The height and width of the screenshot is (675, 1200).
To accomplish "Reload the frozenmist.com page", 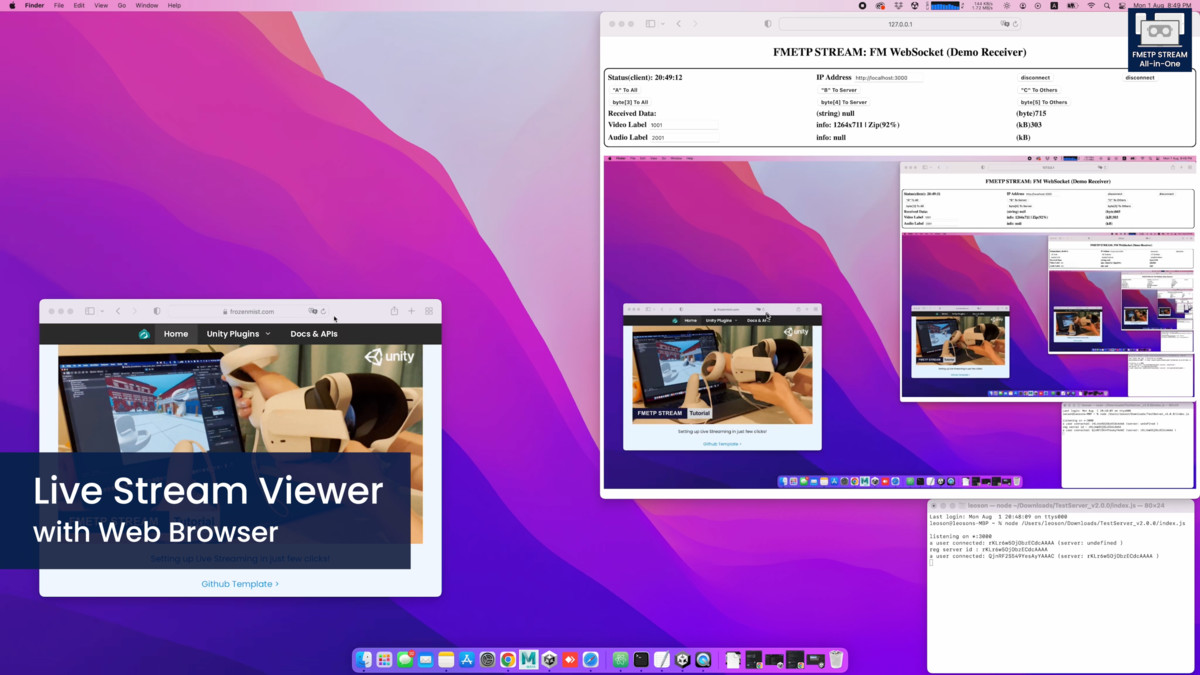I will click(323, 311).
